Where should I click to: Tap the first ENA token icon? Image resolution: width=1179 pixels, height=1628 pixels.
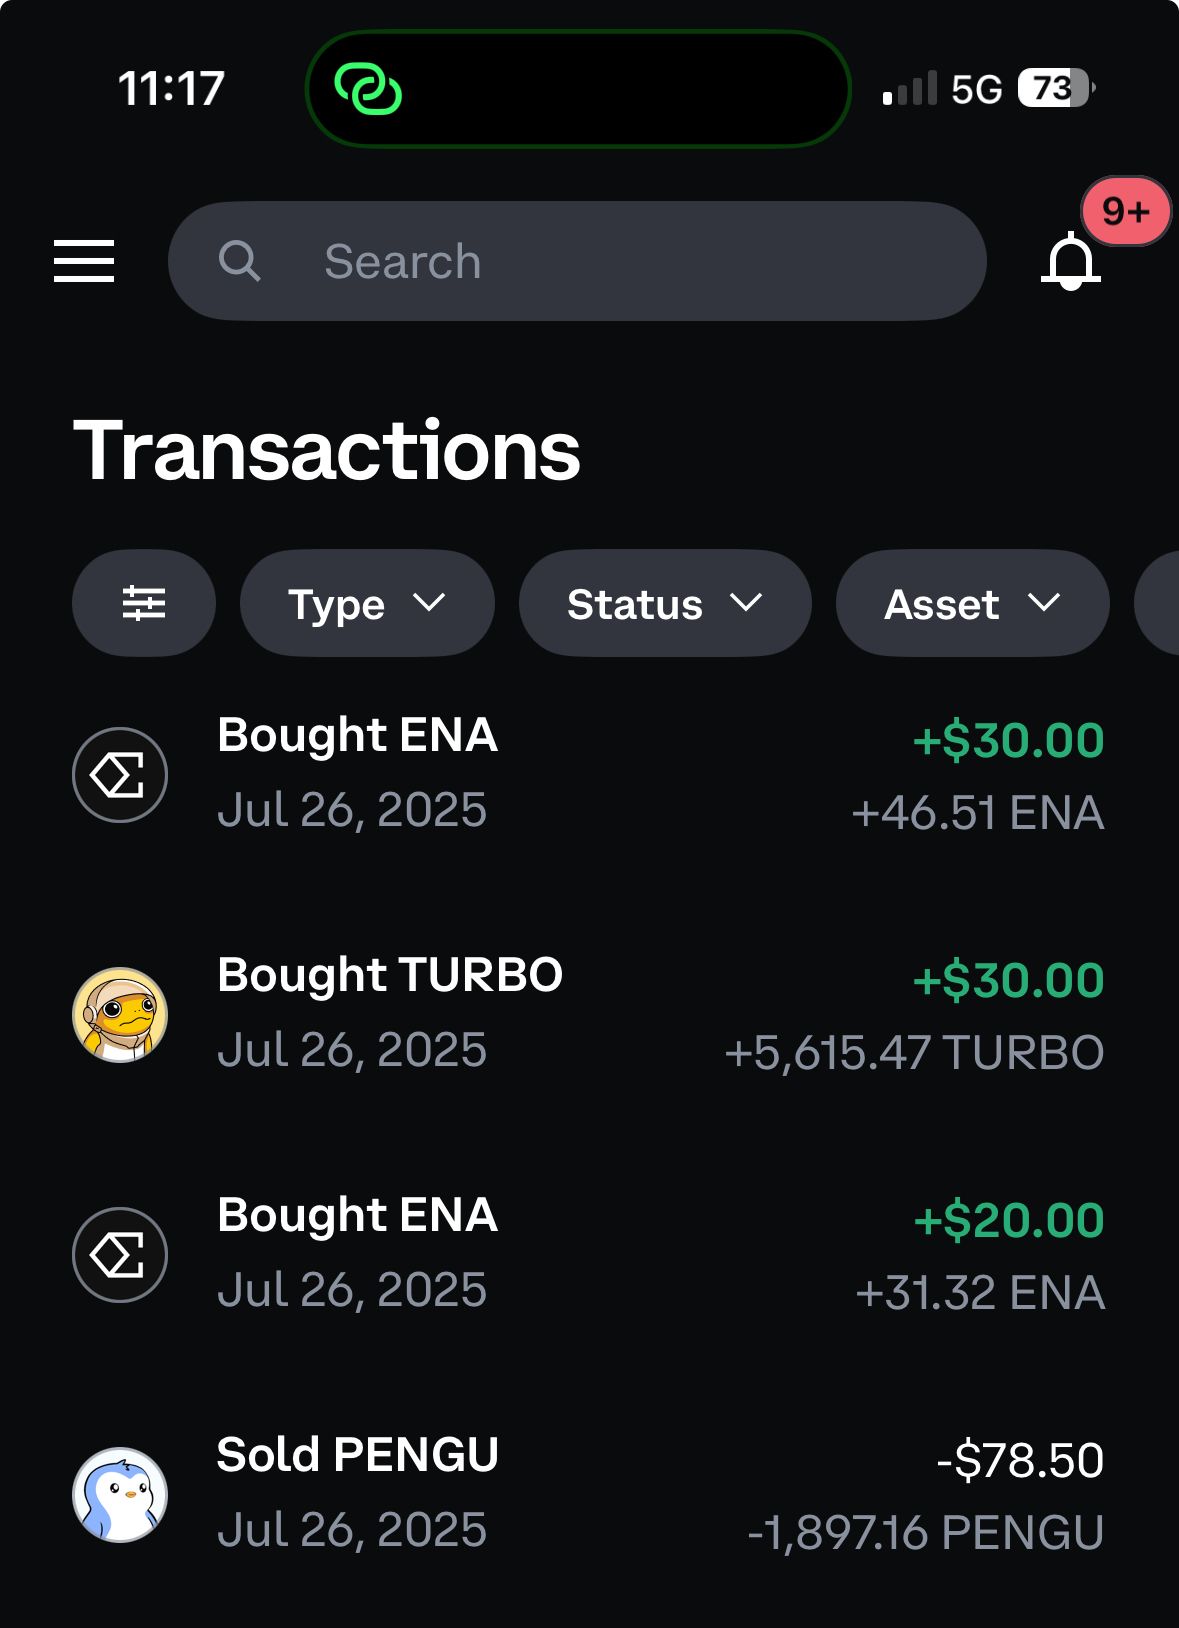click(120, 775)
